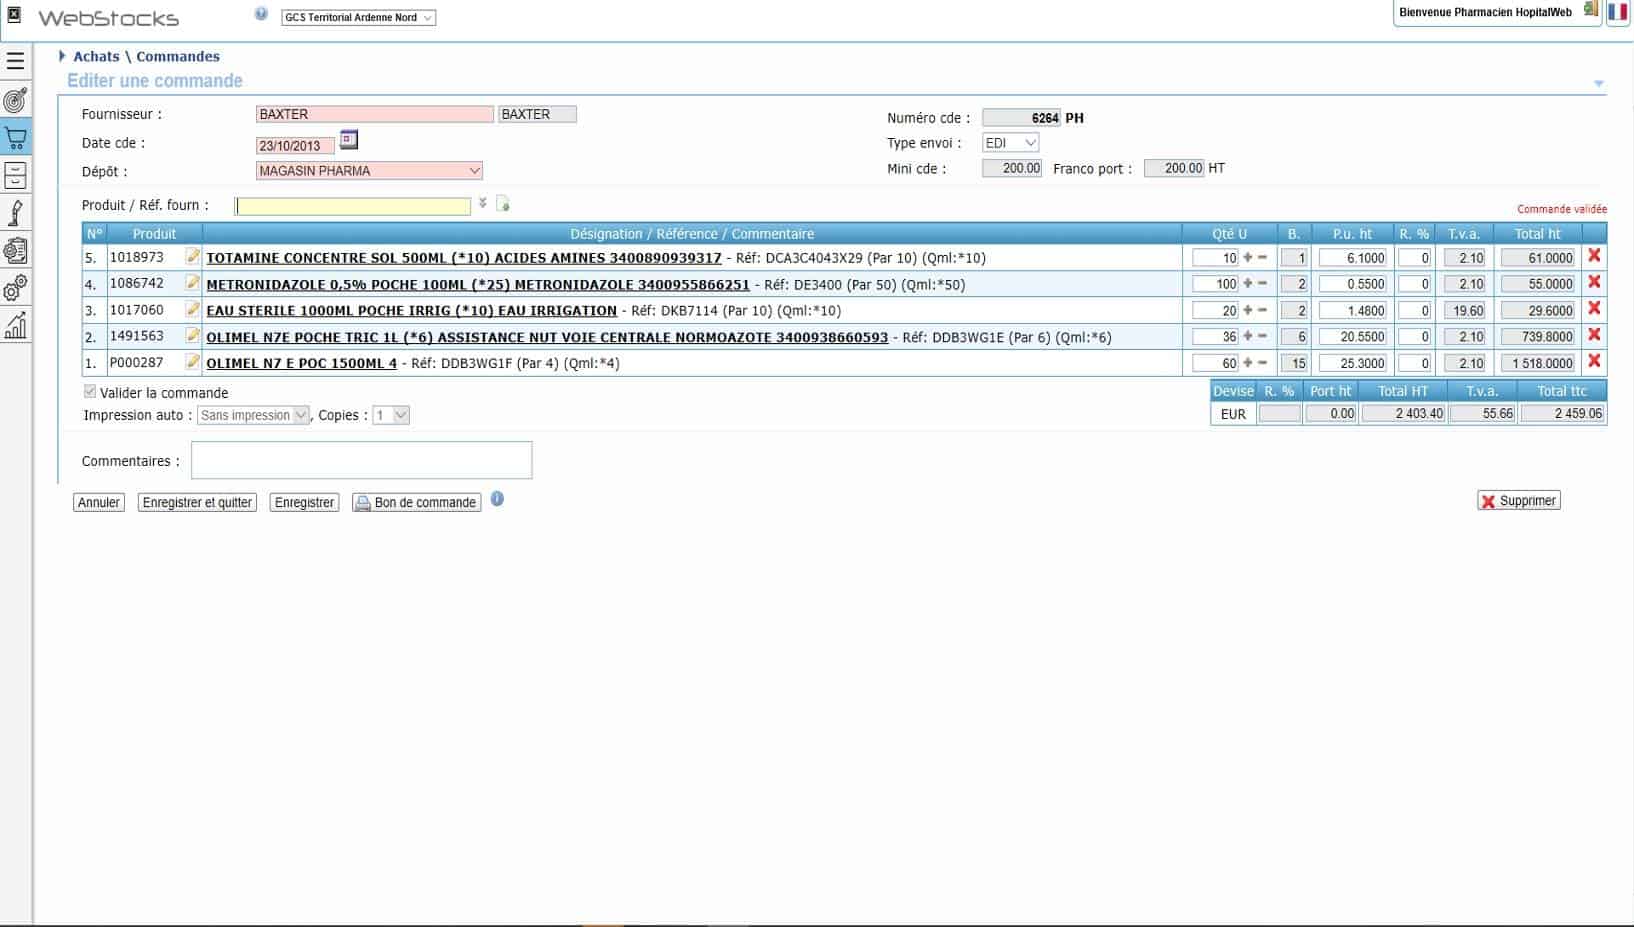Viewport: 1634px width, 927px height.
Task: Delete the EAU STERILE line with red X
Action: tap(1594, 309)
